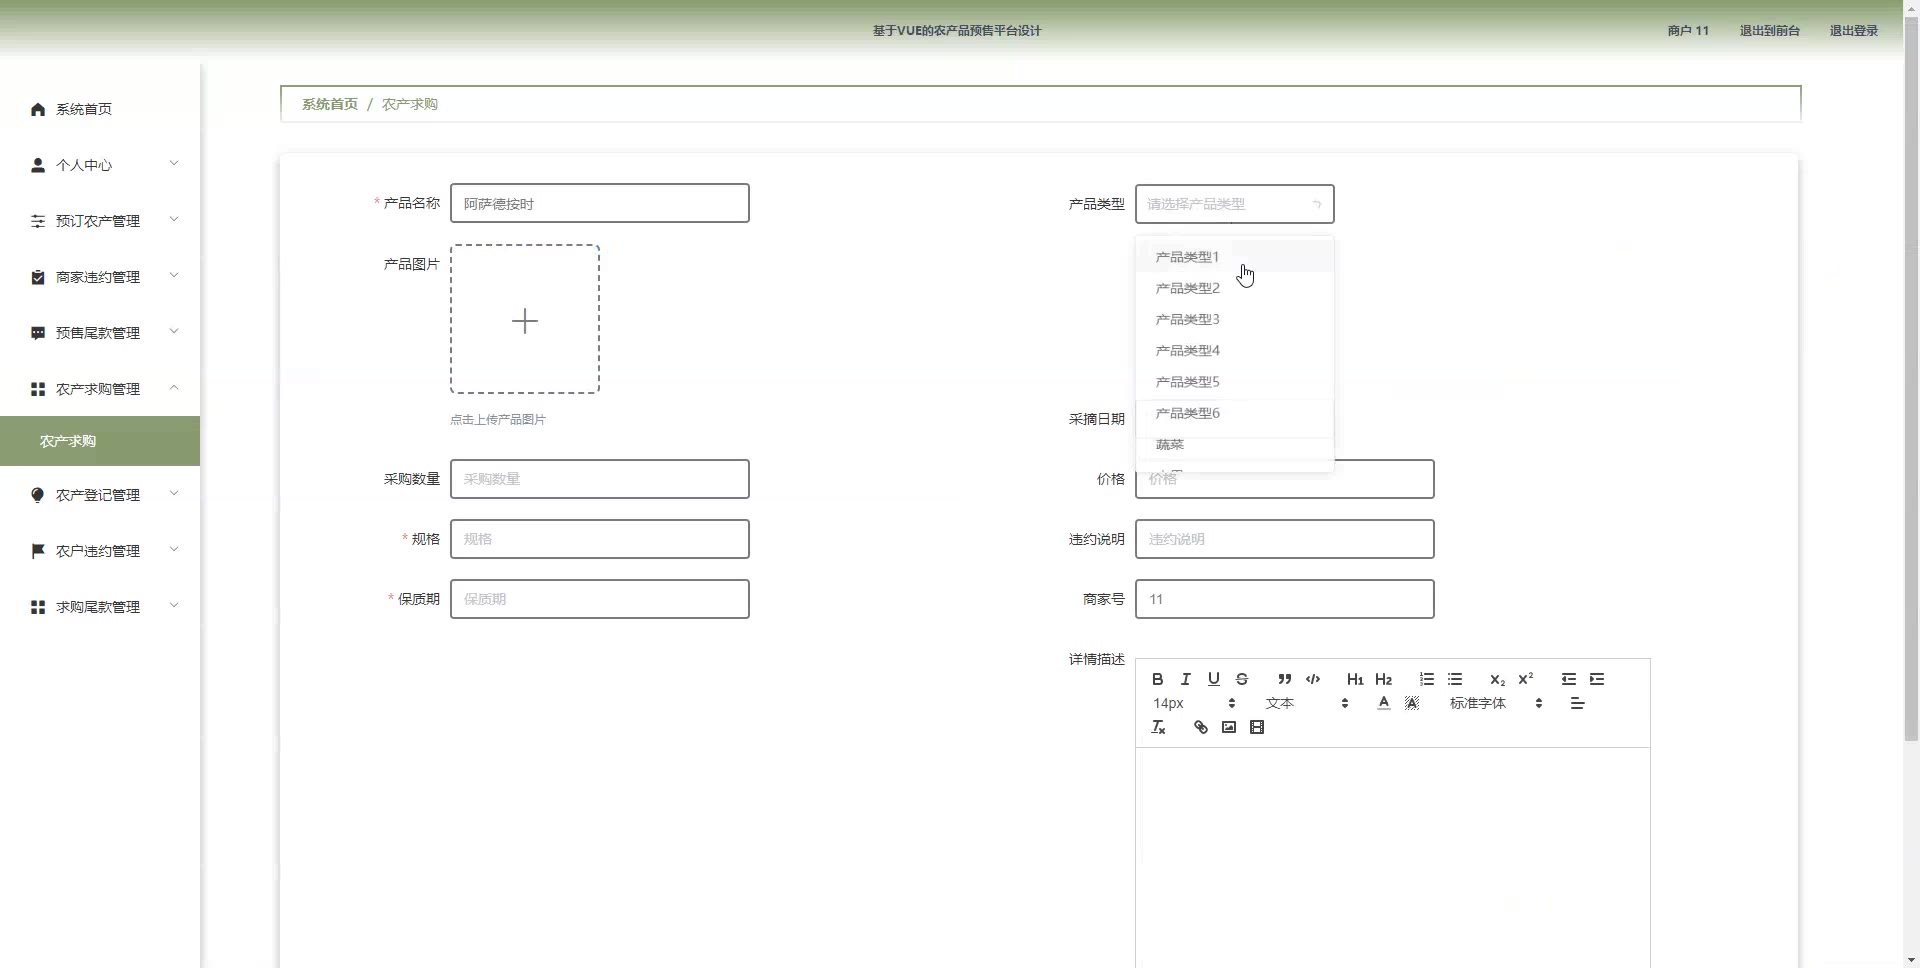Screen dimensions: 1920x968
Task: Apply Heading 1 style
Action: coord(1355,679)
